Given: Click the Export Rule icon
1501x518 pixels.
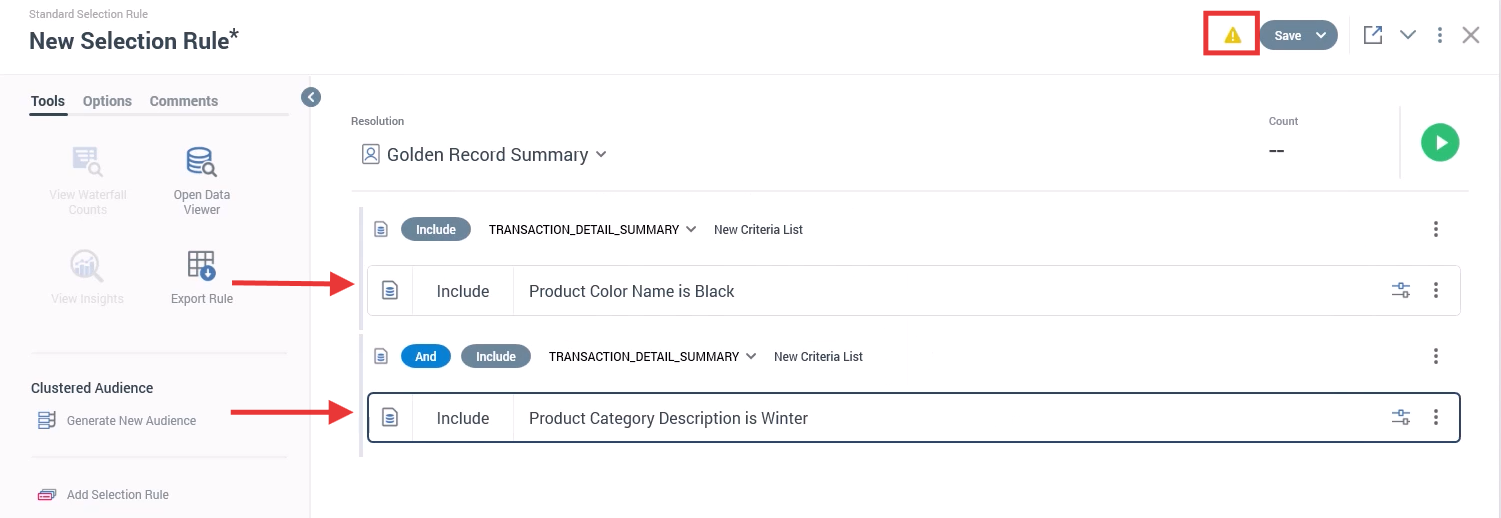Looking at the screenshot, I should click(201, 265).
